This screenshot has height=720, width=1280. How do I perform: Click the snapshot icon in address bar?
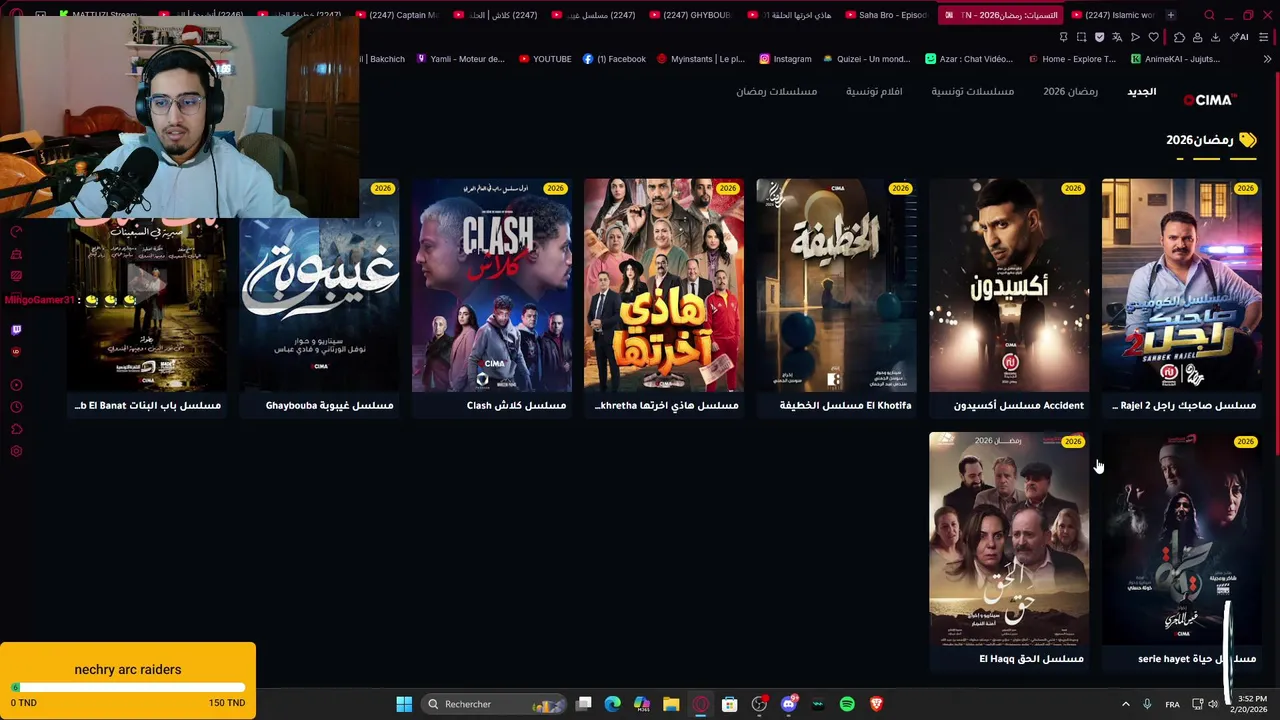(1081, 37)
